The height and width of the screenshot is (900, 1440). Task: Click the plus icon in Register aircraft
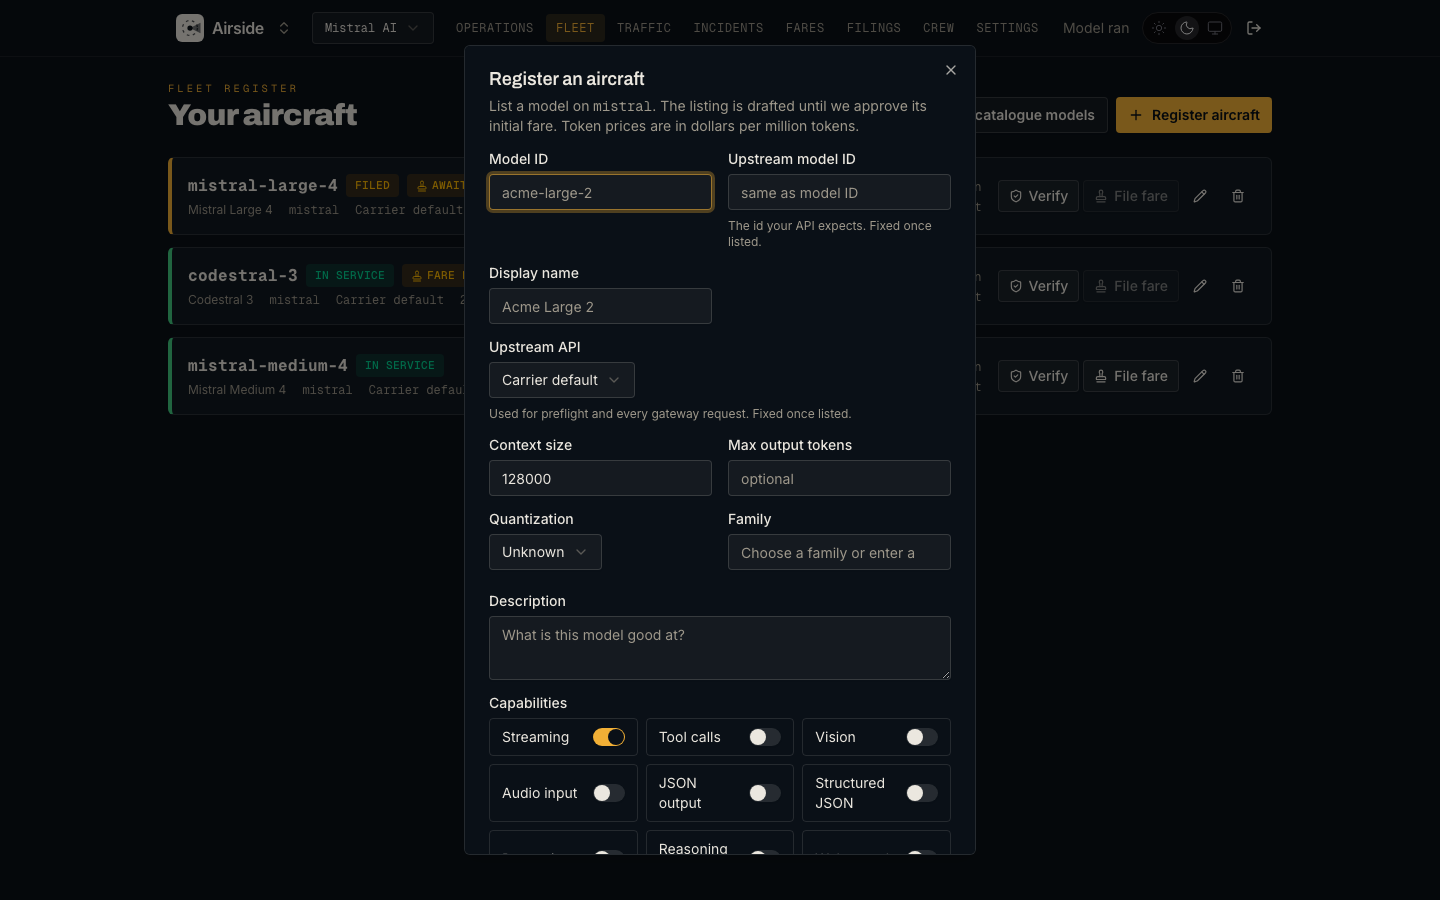tap(1136, 115)
